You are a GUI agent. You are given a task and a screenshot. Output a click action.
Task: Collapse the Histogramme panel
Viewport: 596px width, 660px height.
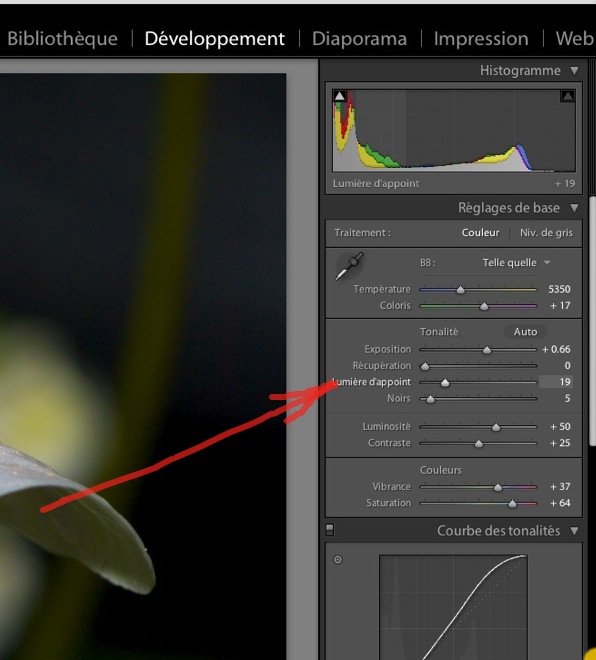pos(575,71)
